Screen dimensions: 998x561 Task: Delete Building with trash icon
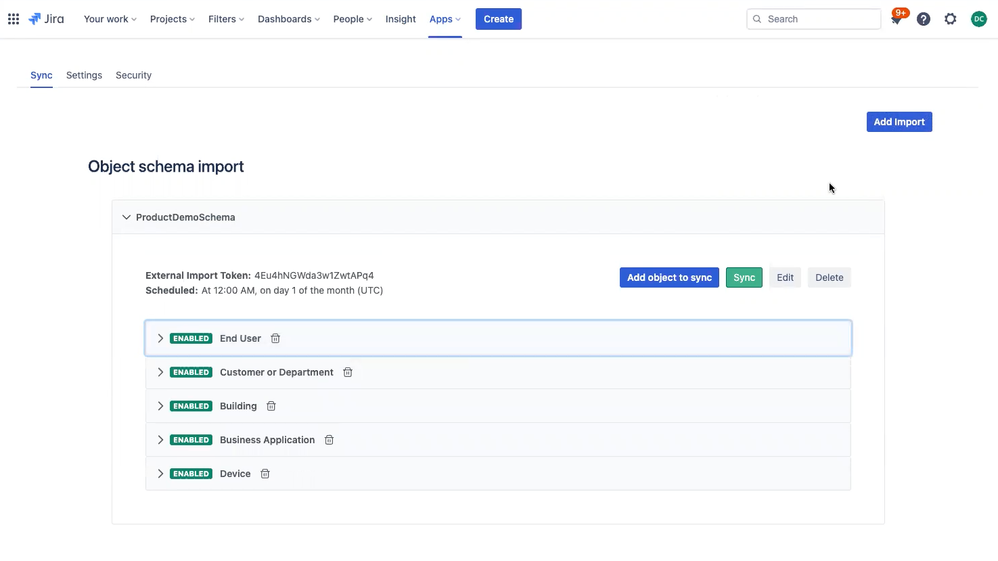point(271,406)
